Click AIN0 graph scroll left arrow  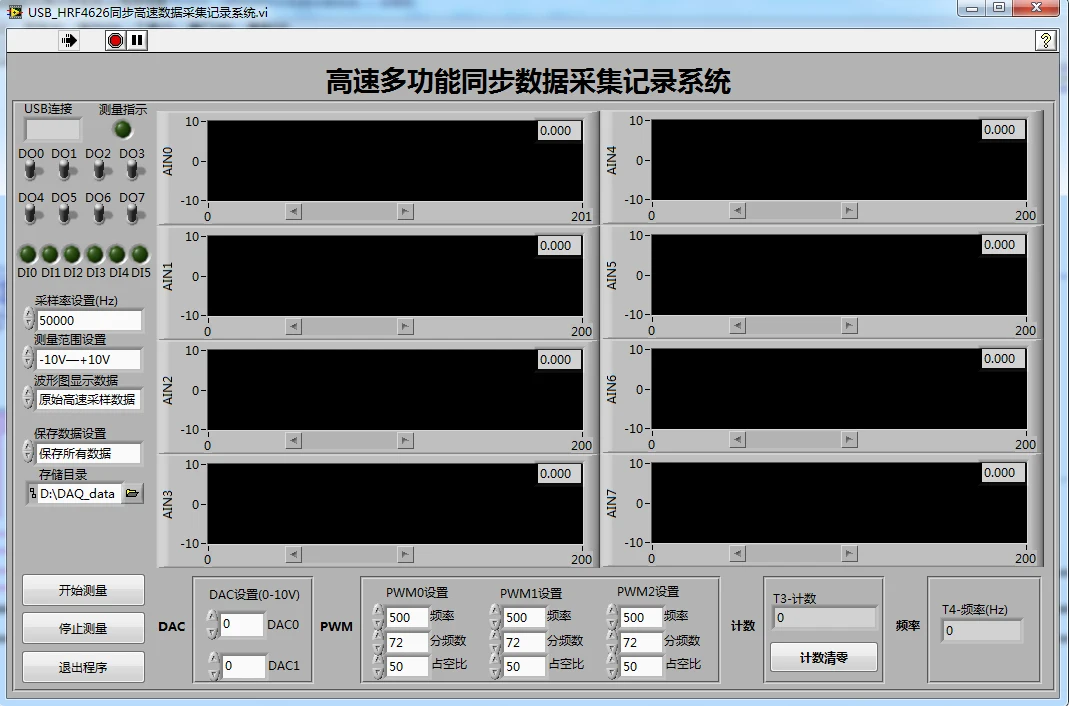[x=293, y=211]
